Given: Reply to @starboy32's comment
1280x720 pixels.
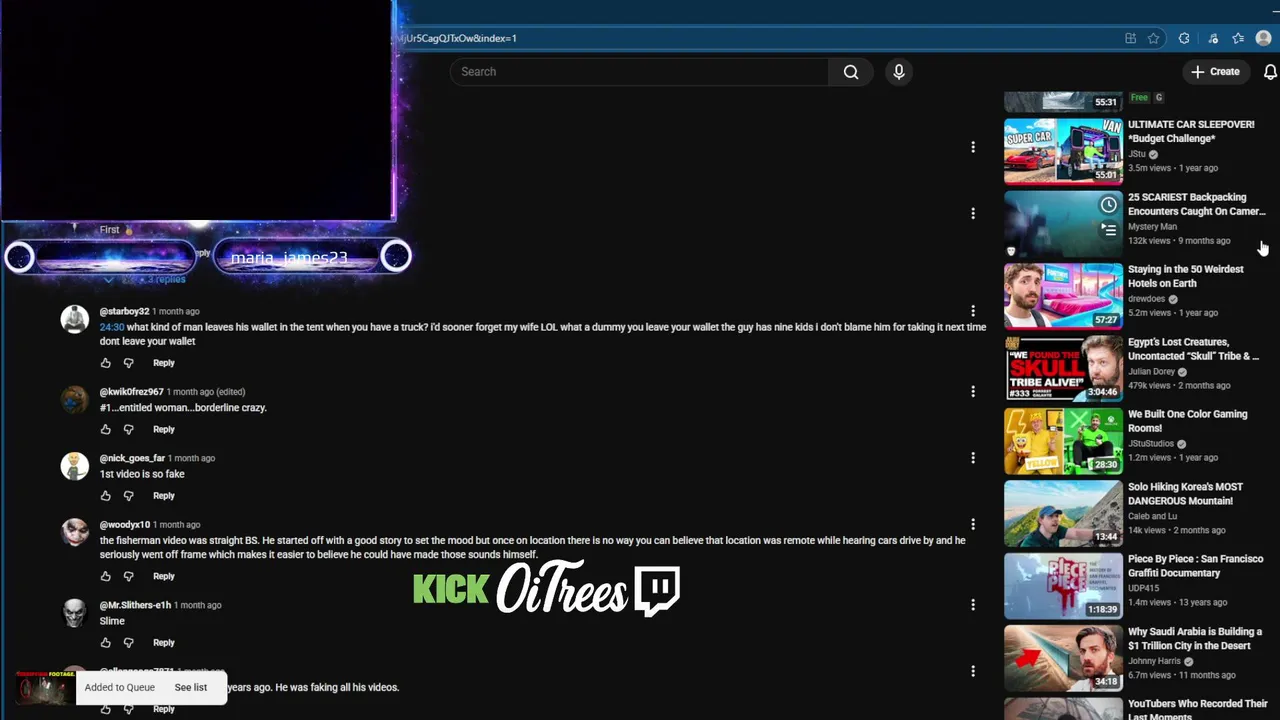Looking at the screenshot, I should [x=164, y=363].
